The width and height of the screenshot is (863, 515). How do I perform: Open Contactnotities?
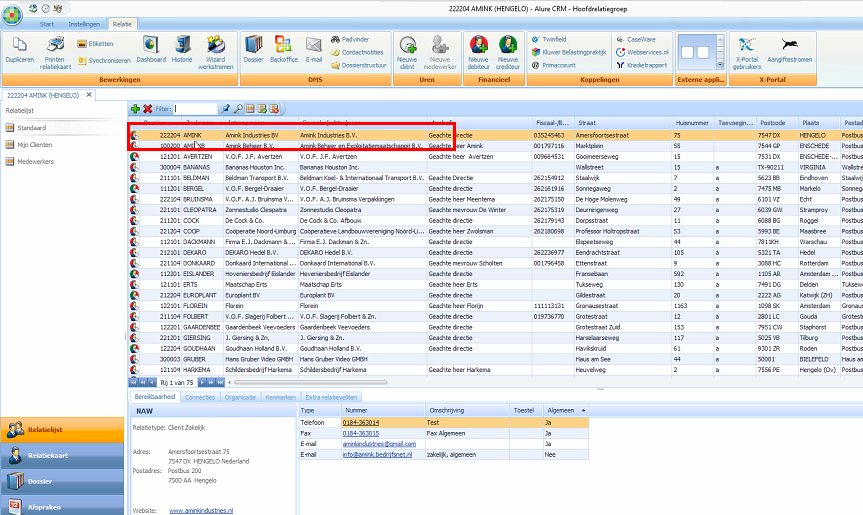click(x=357, y=52)
